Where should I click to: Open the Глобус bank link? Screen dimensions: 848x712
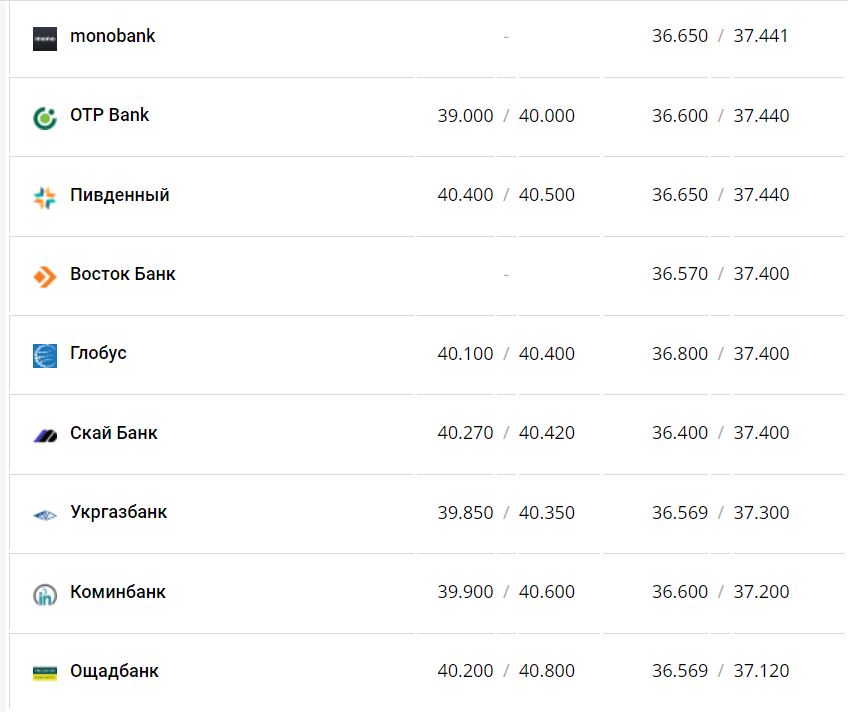click(x=98, y=353)
